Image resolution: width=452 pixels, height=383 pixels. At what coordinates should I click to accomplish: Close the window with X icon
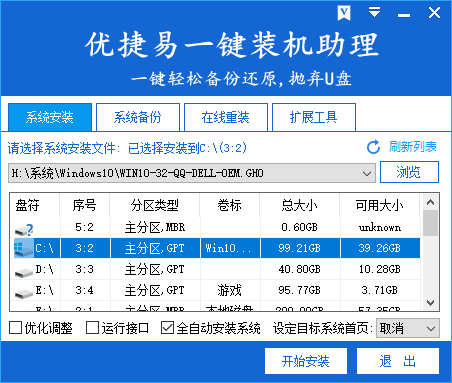434,13
